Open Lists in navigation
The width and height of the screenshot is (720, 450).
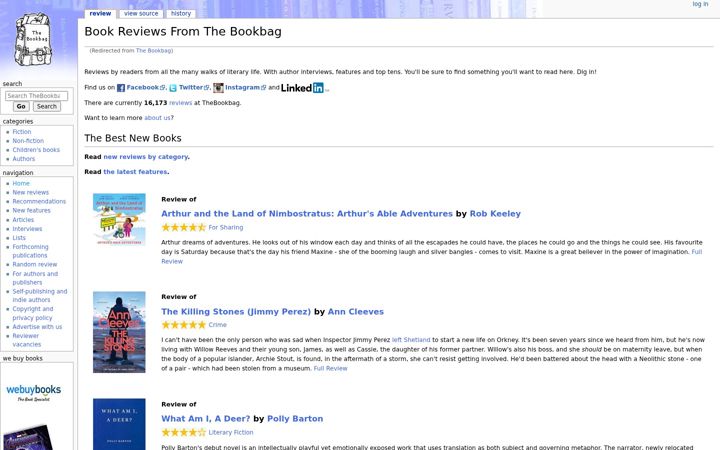[19, 238]
